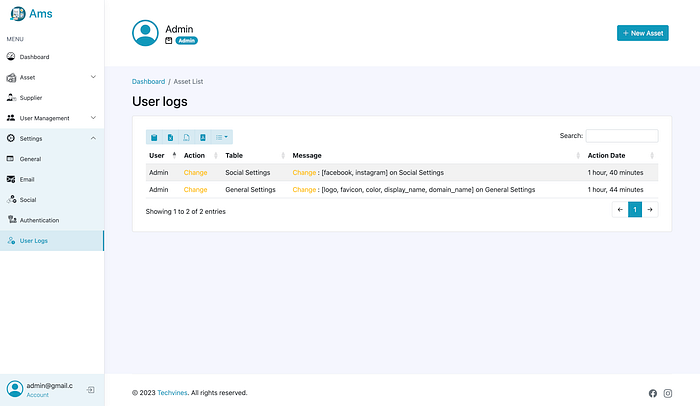The image size is (700, 406).
Task: Sort the table by User column
Action: (x=162, y=155)
